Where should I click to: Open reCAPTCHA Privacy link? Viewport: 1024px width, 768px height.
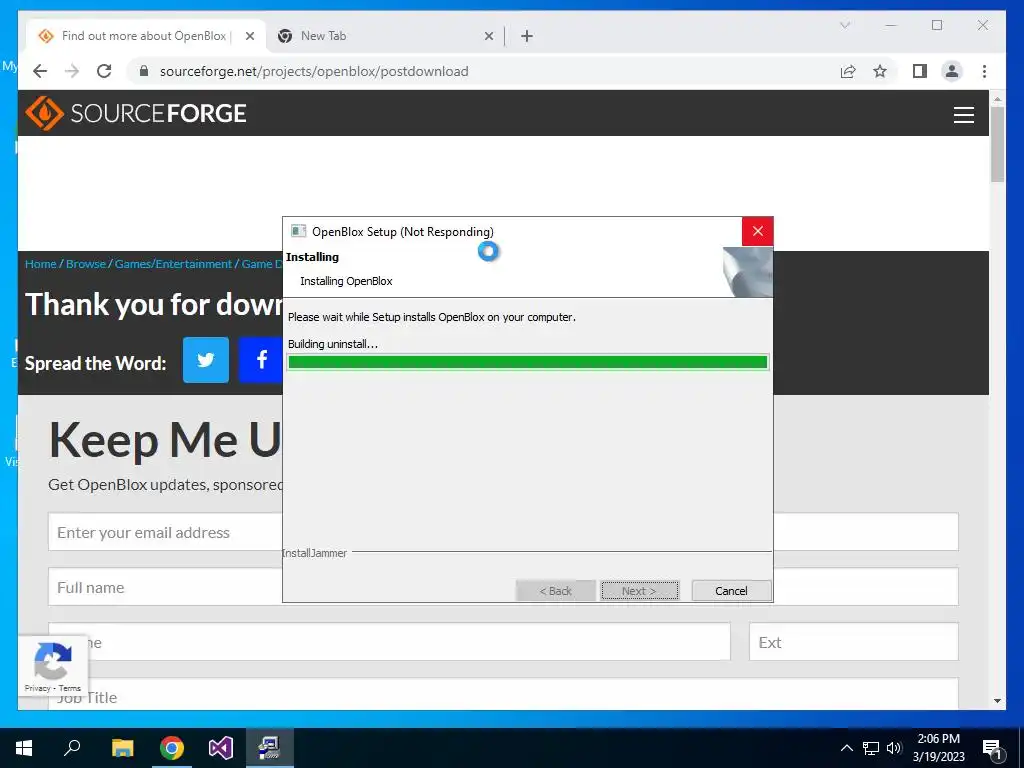pos(37,688)
